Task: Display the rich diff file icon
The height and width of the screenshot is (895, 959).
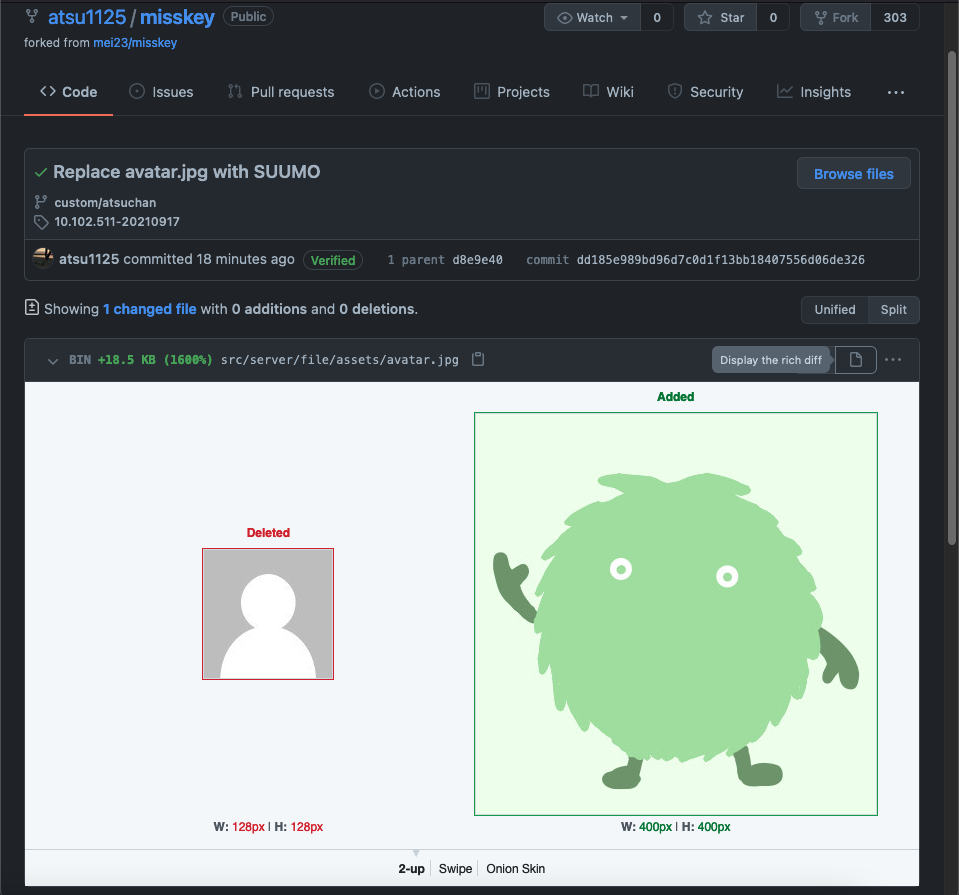Action: (x=855, y=360)
